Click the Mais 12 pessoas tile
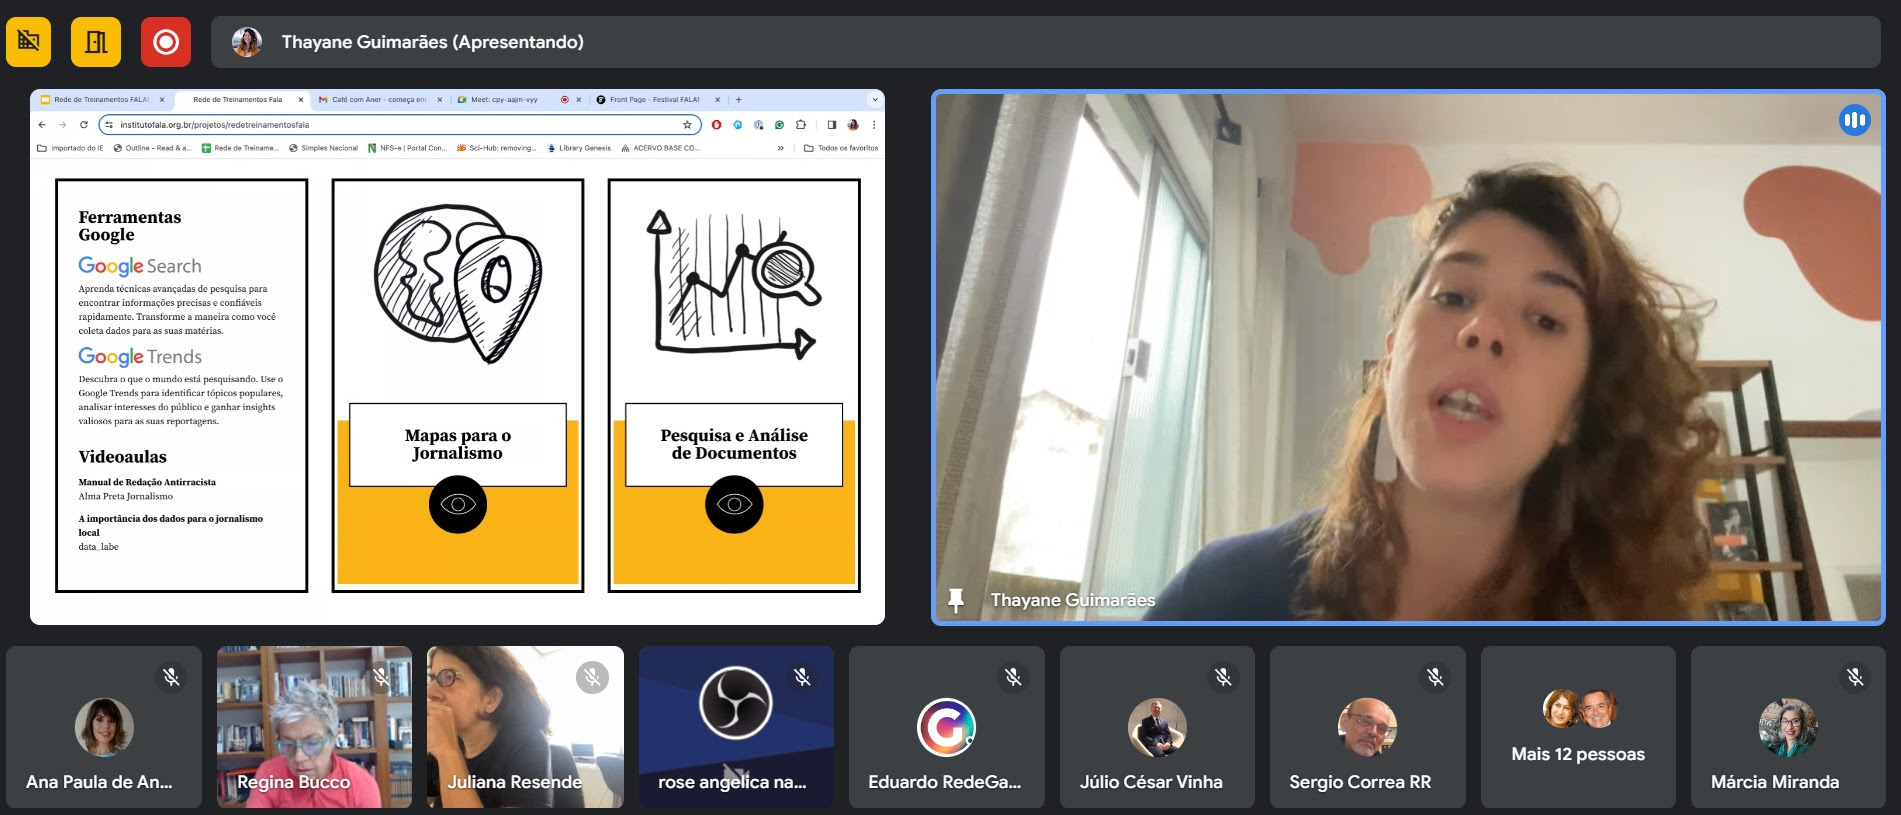1901x815 pixels. point(1578,727)
